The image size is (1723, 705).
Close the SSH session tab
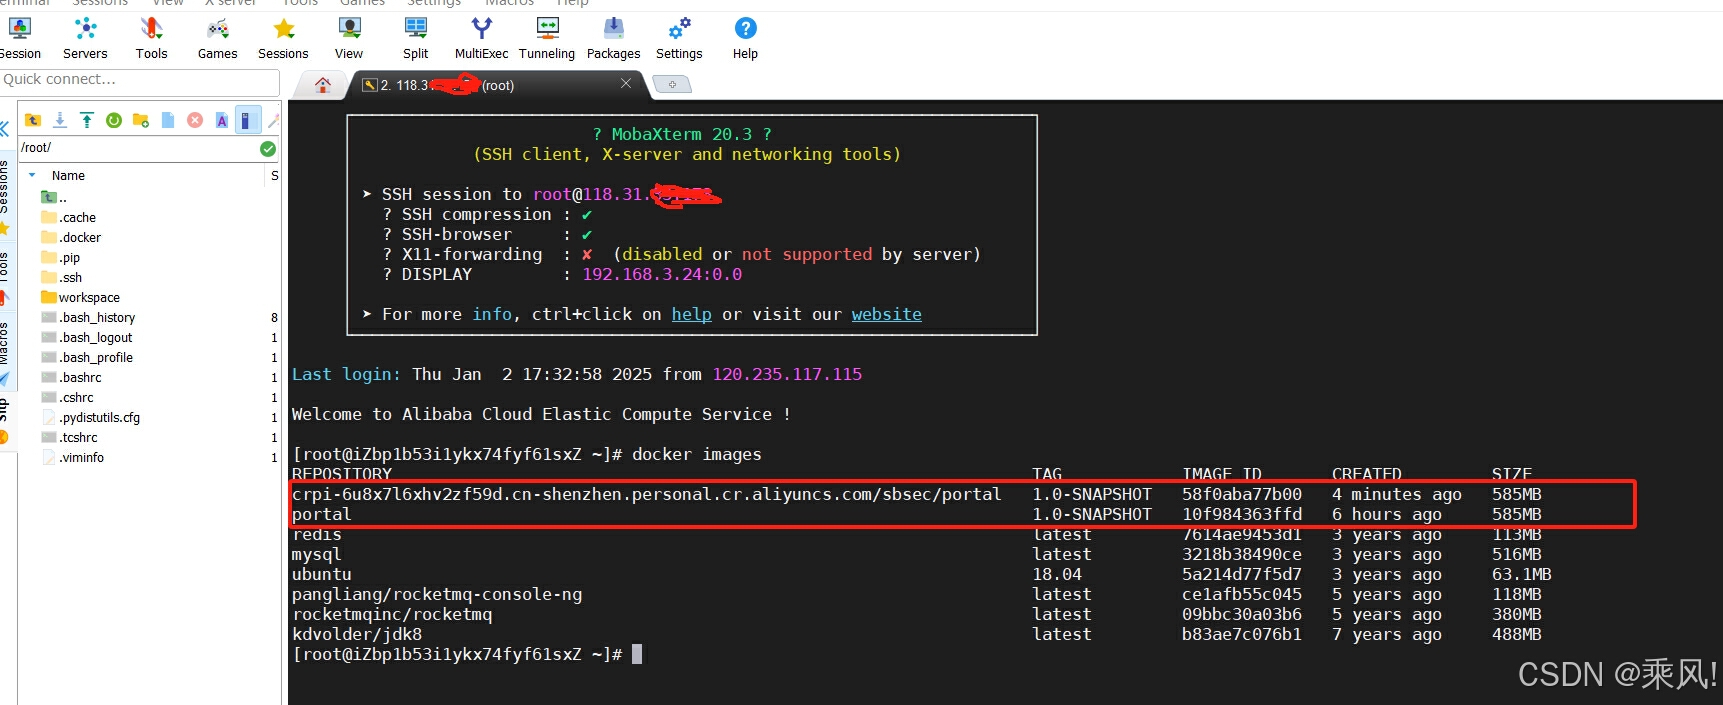pyautogui.click(x=626, y=83)
